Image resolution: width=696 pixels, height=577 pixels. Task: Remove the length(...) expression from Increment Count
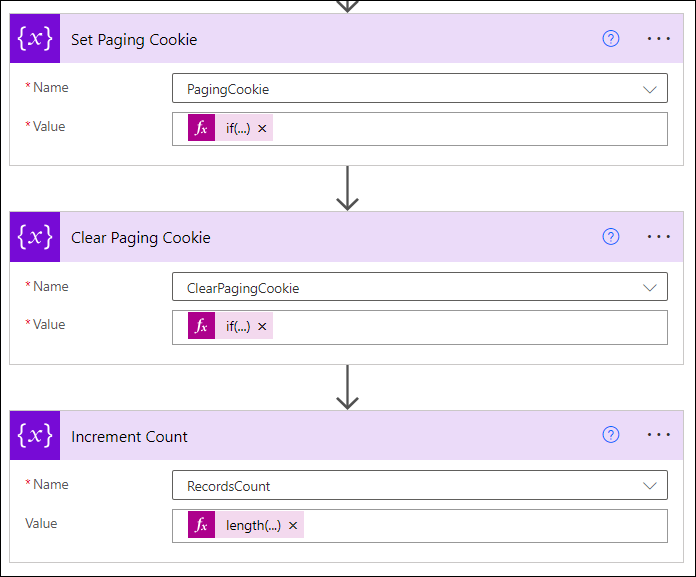click(293, 525)
